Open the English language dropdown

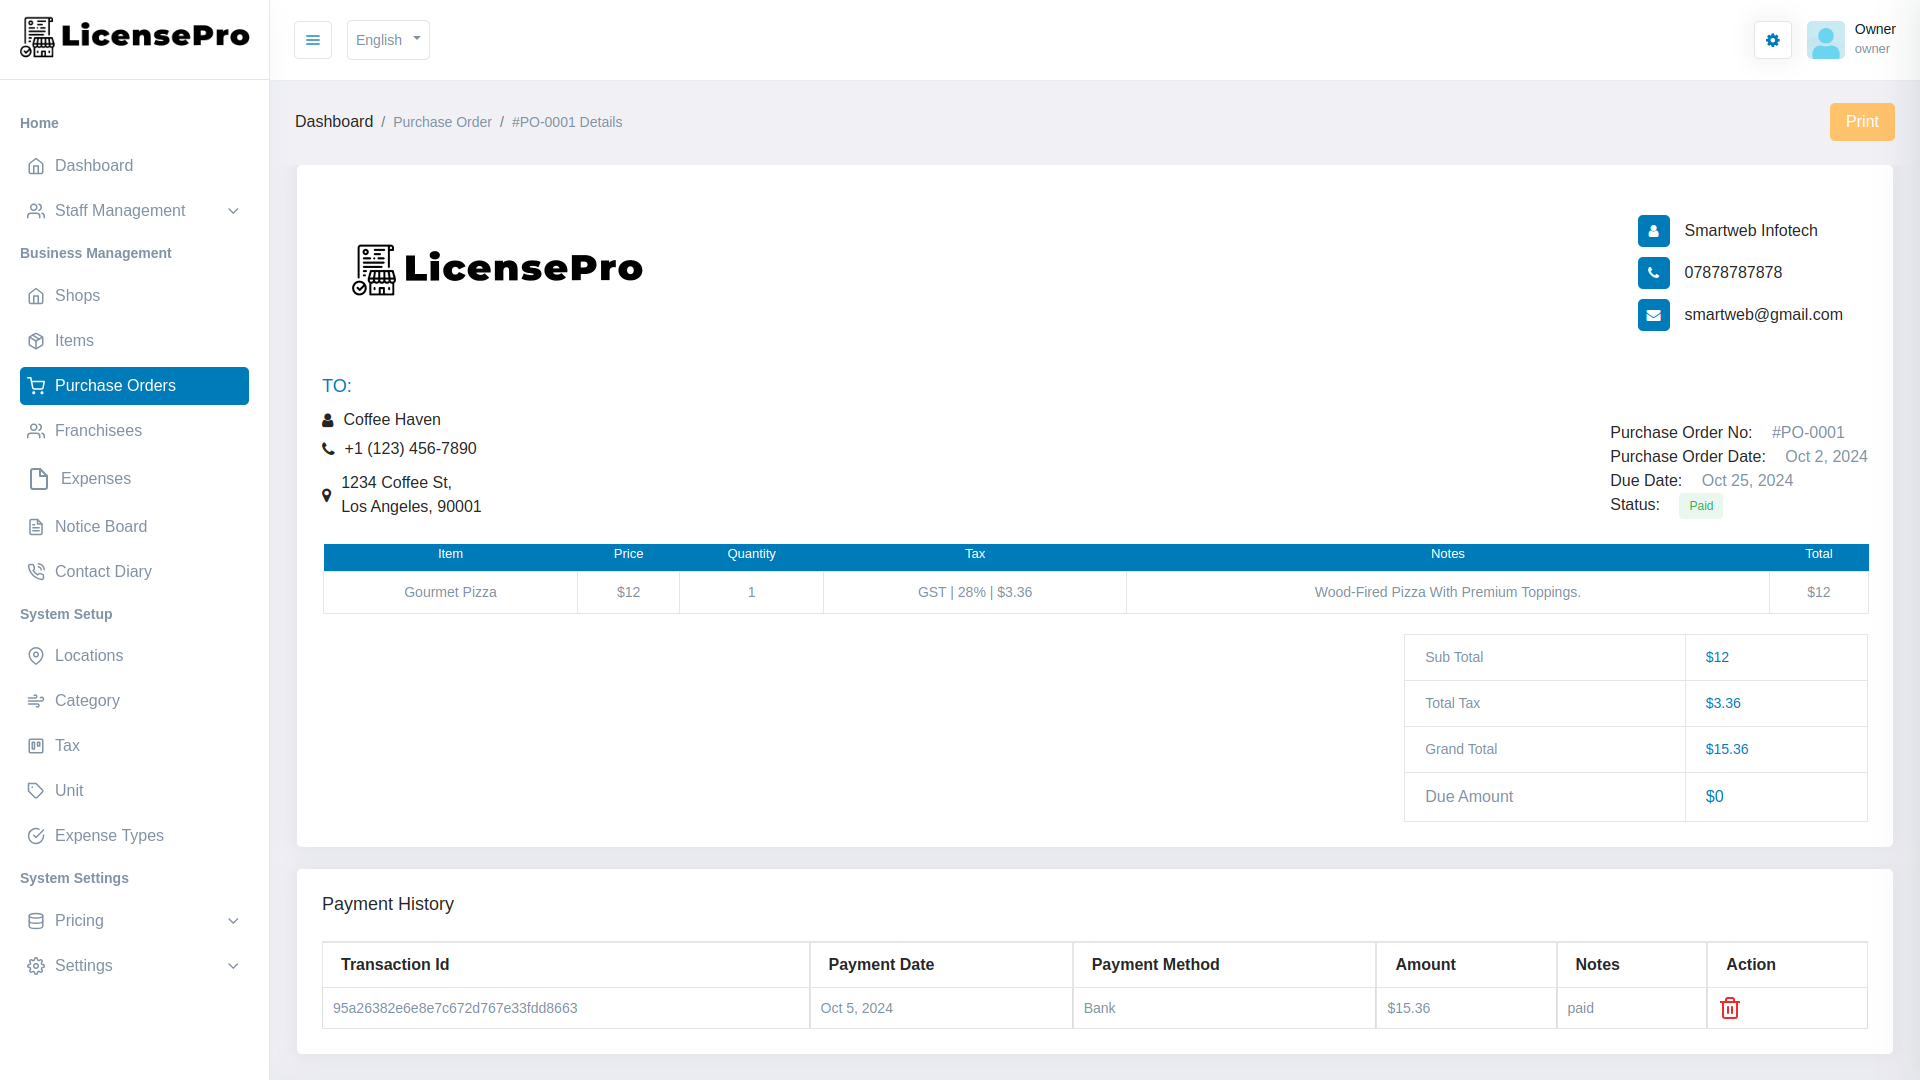pyautogui.click(x=388, y=40)
